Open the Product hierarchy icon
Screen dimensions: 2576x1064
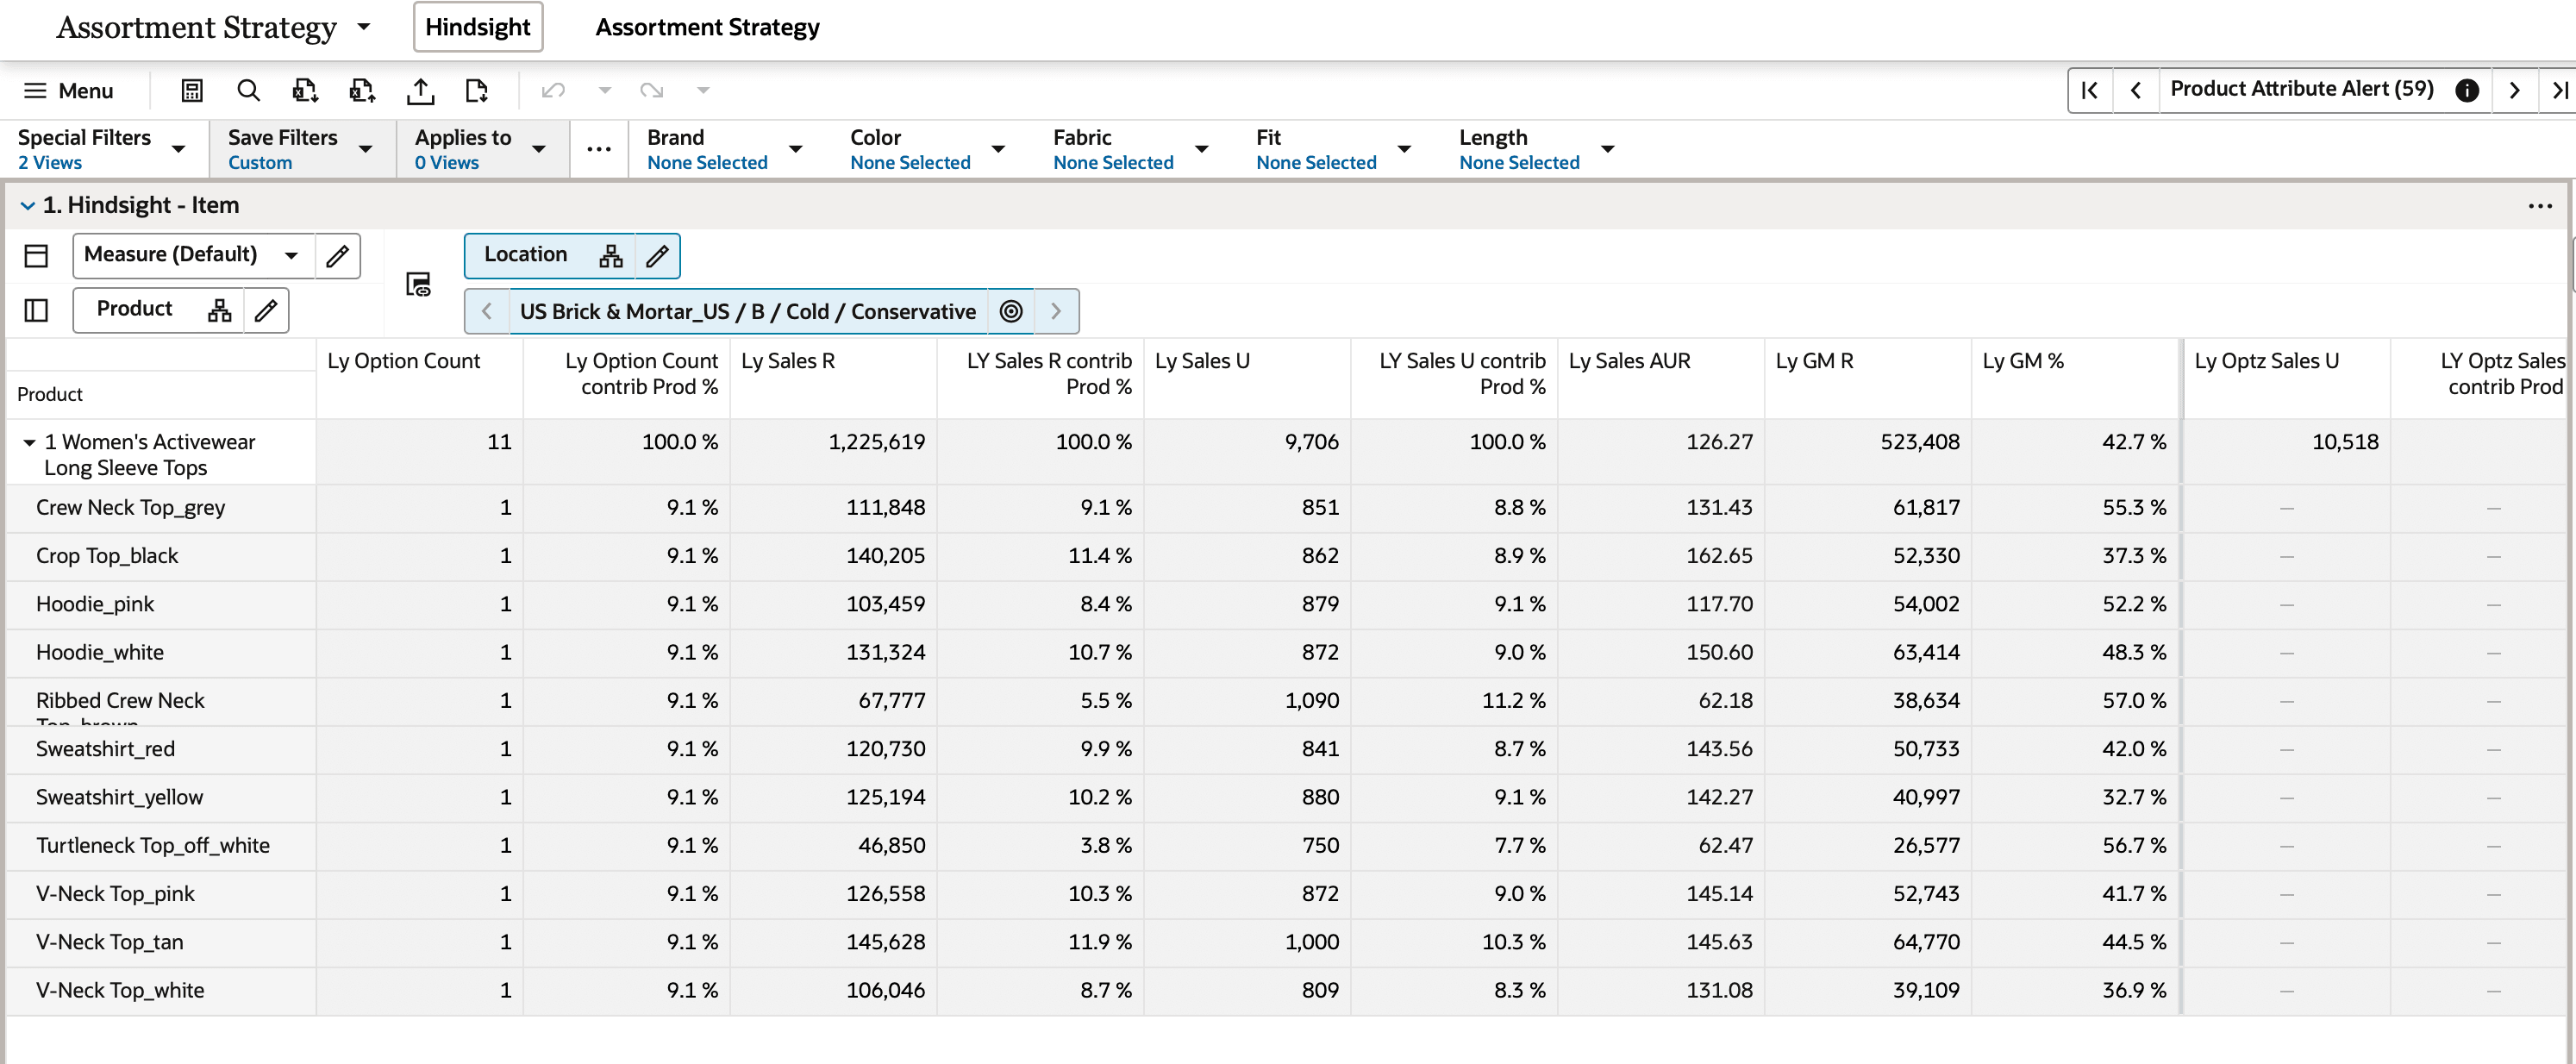tap(220, 310)
